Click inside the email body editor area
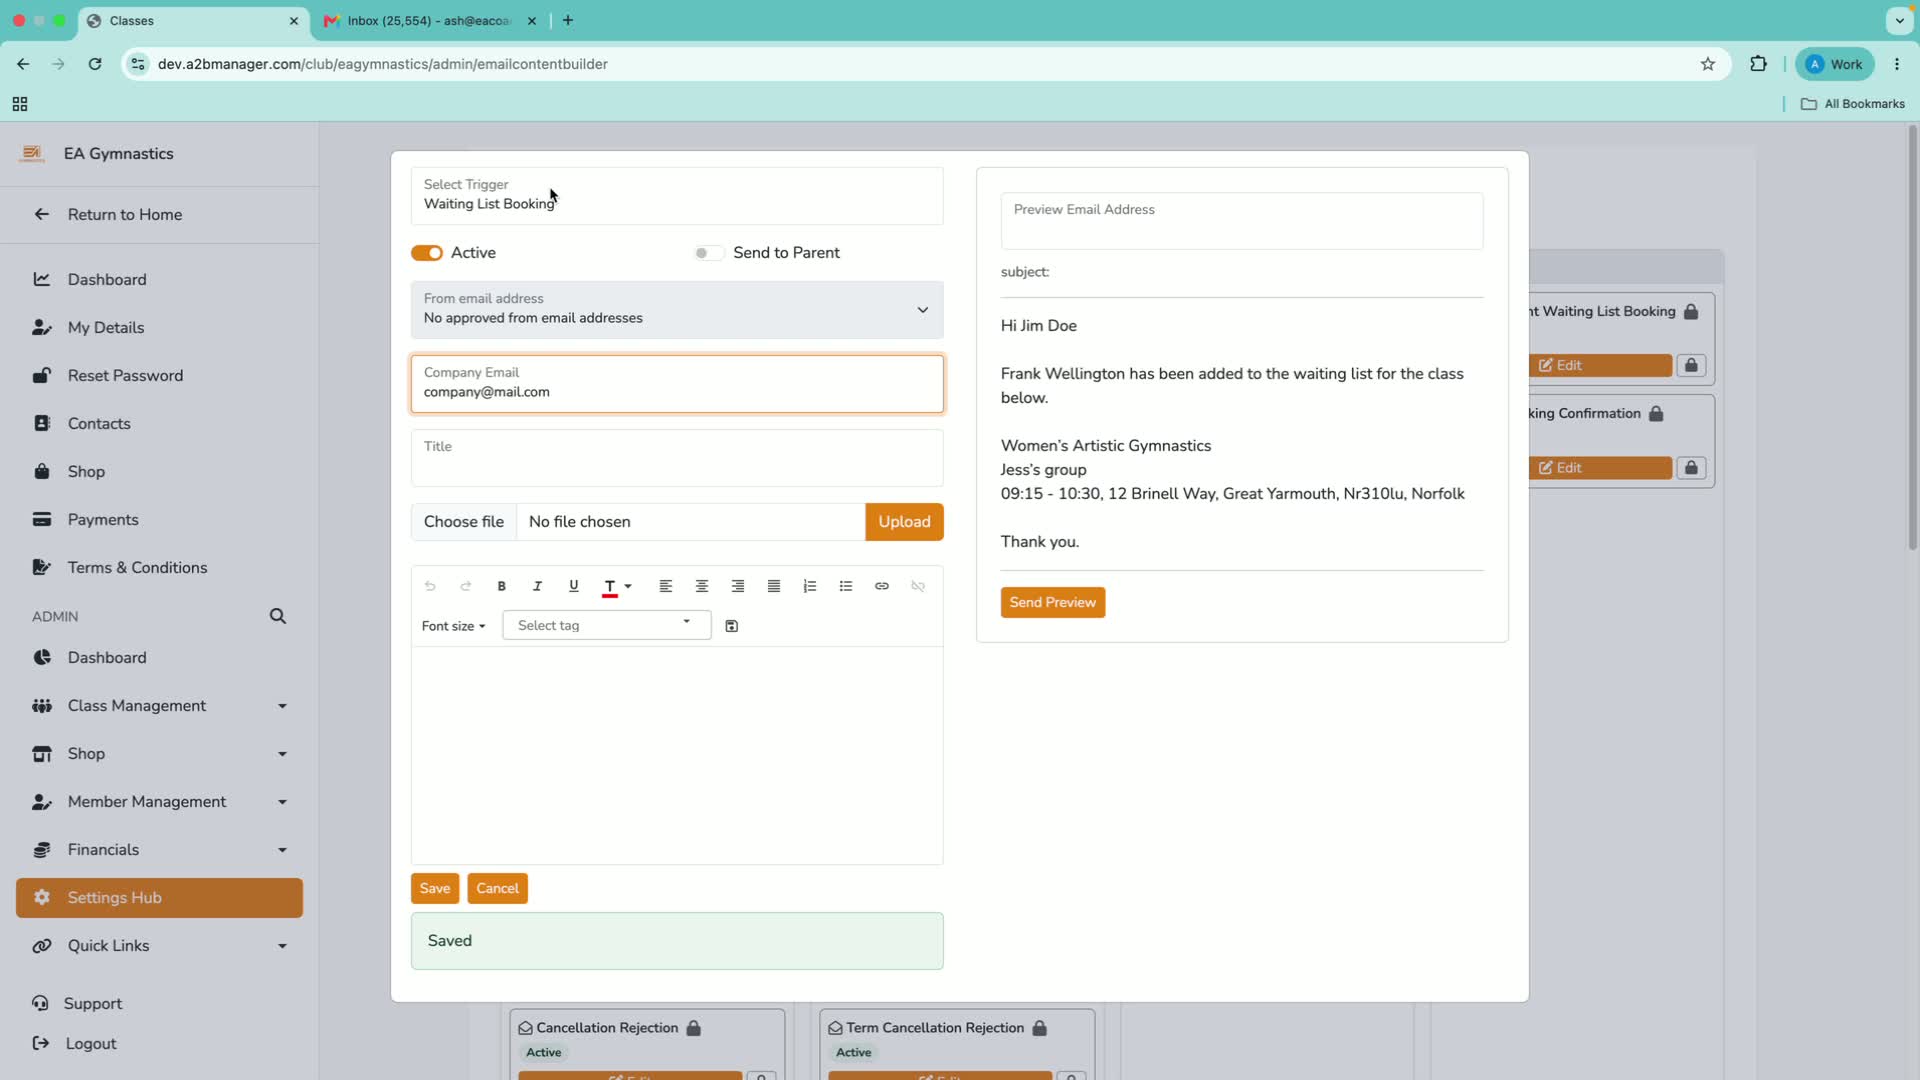 tap(677, 755)
